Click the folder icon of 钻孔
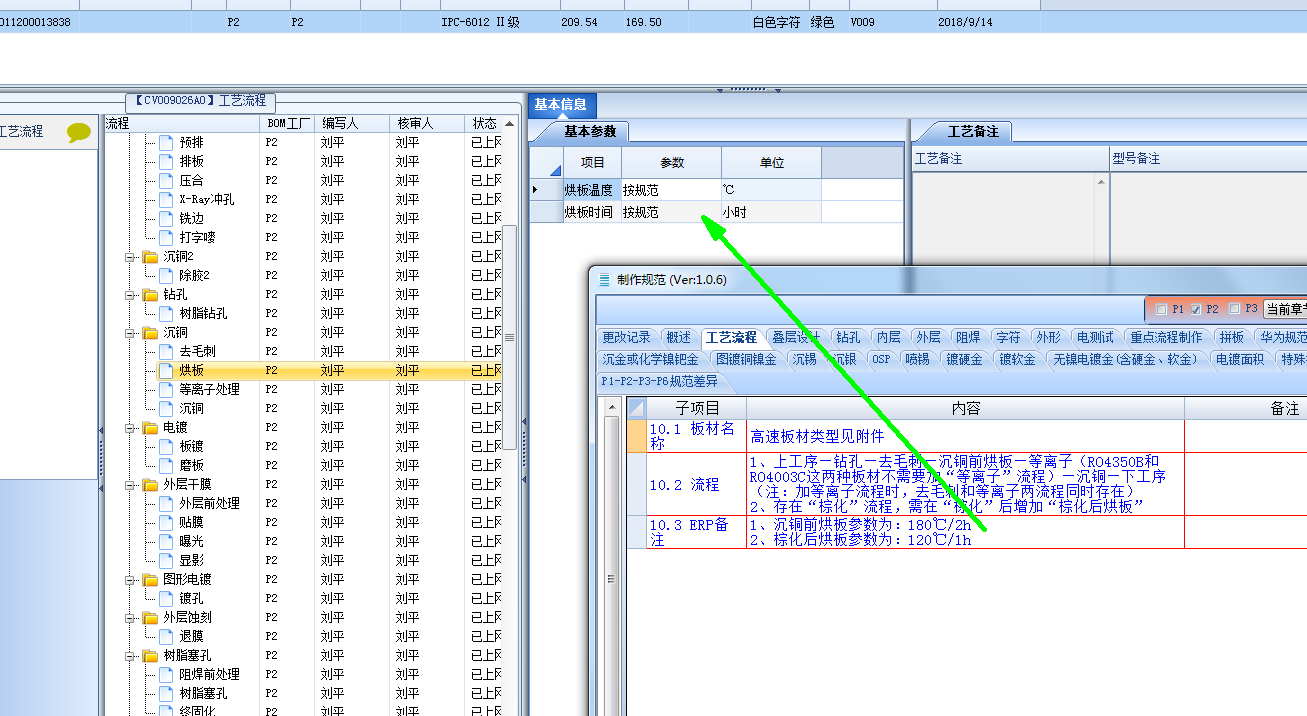This screenshot has height=716, width=1307. [x=150, y=295]
